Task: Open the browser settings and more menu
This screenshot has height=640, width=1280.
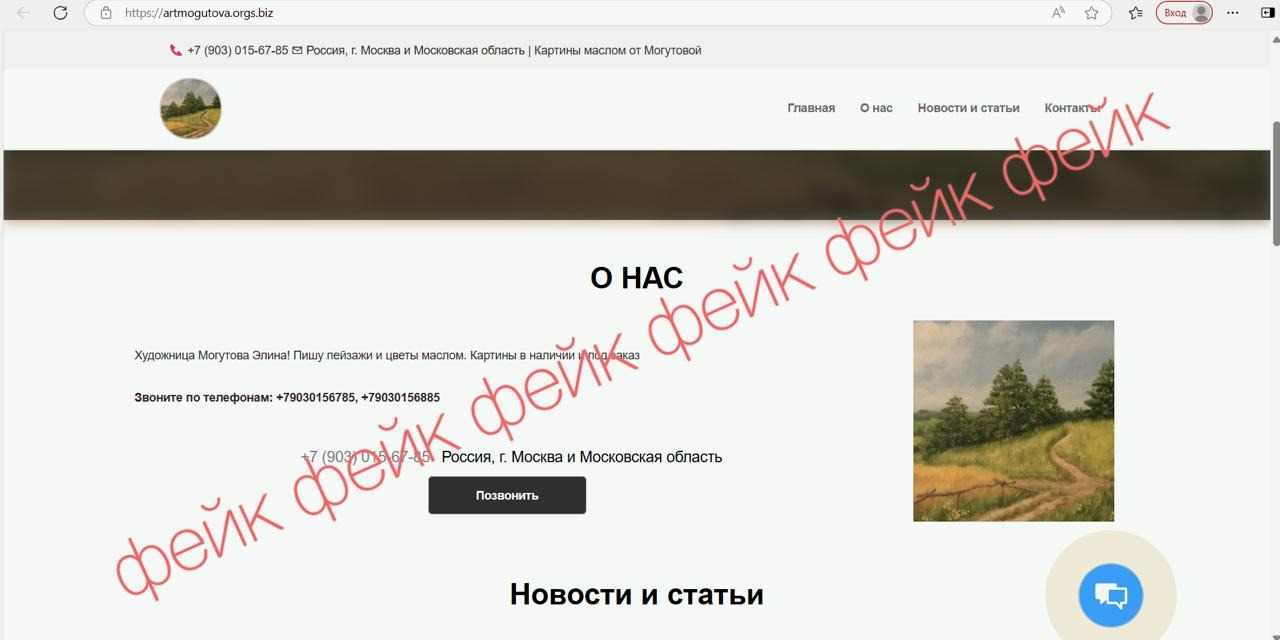Action: coord(1233,13)
